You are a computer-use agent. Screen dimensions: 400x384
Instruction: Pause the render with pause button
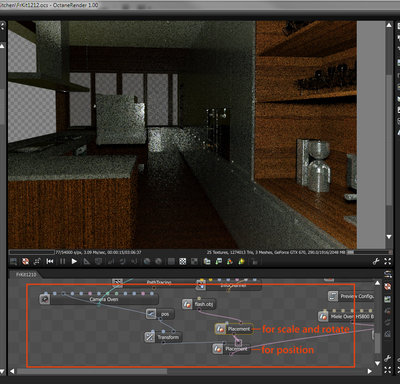(62, 261)
